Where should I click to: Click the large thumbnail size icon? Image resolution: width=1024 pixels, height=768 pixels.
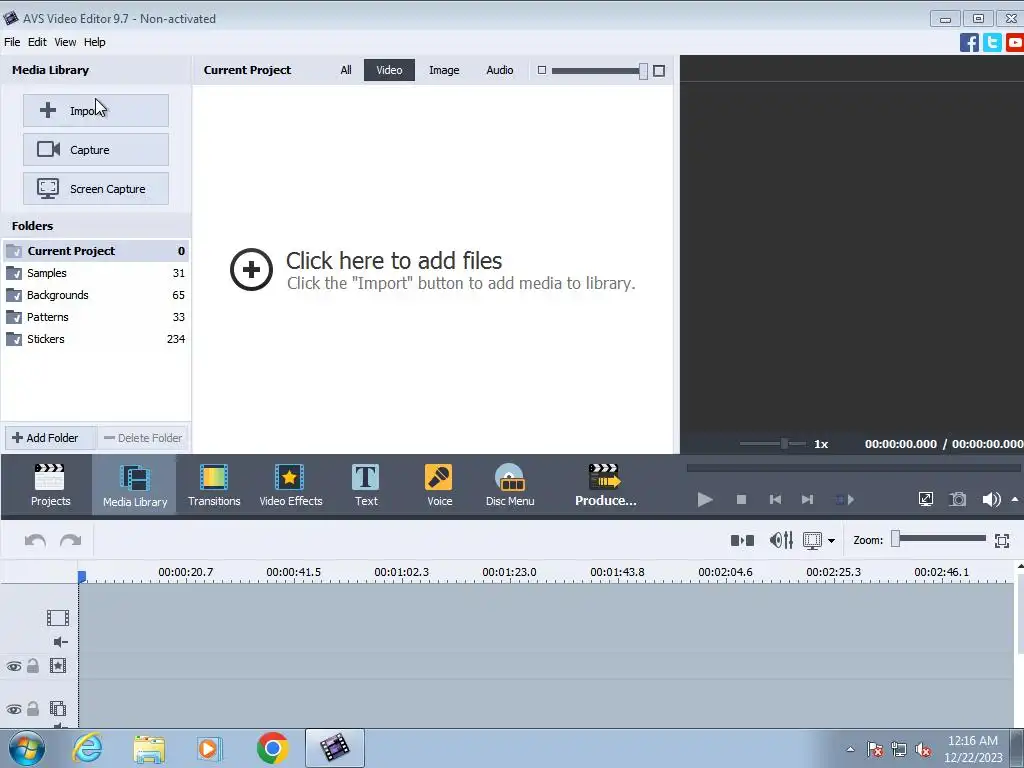coord(659,71)
